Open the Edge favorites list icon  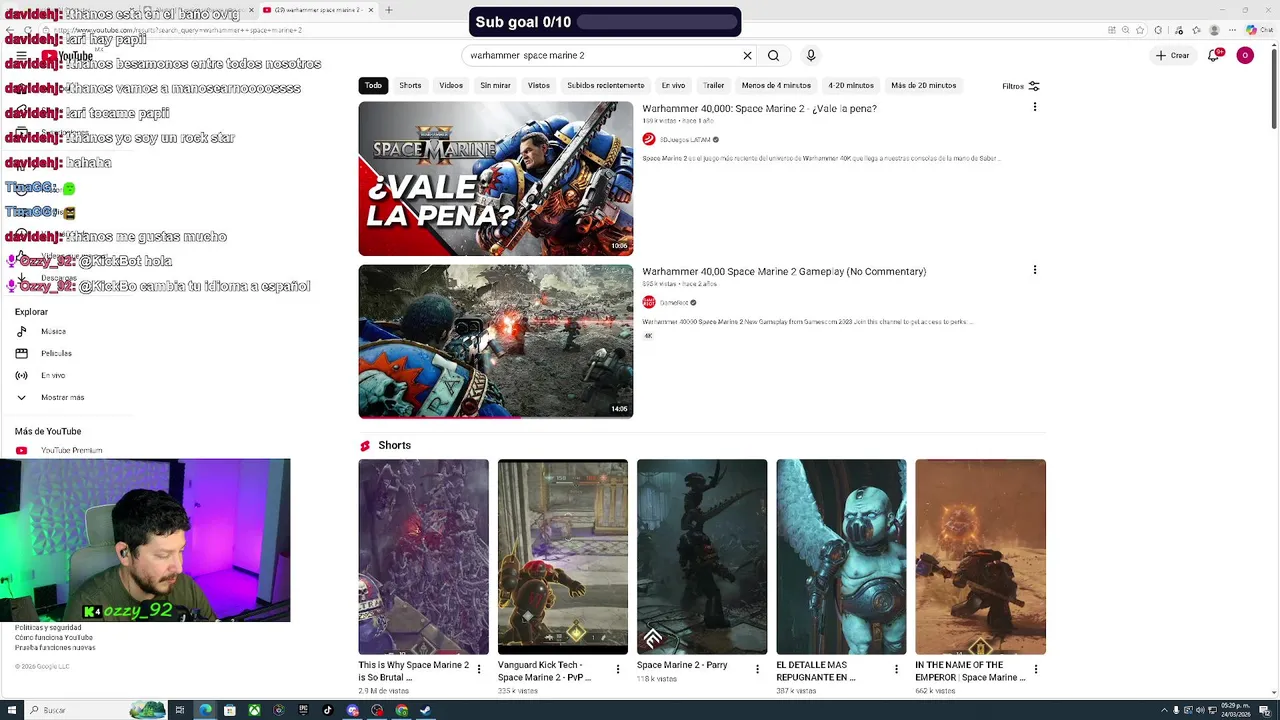pyautogui.click(x=1196, y=30)
